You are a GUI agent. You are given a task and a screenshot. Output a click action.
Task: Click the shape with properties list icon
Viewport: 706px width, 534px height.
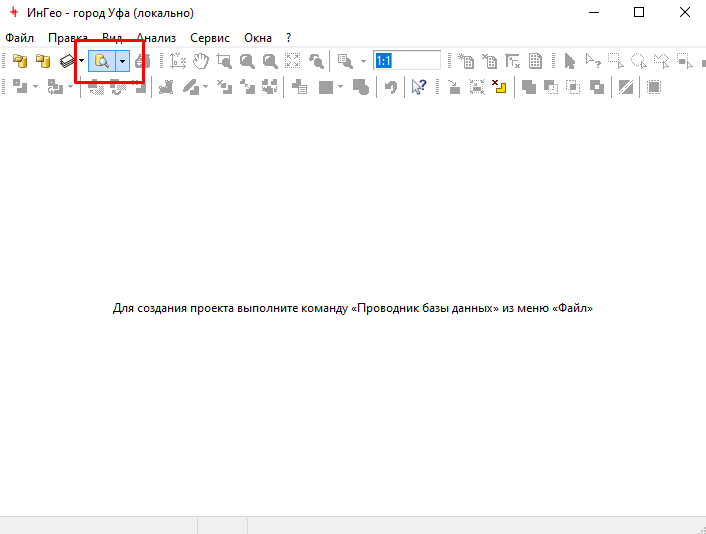coord(299,87)
